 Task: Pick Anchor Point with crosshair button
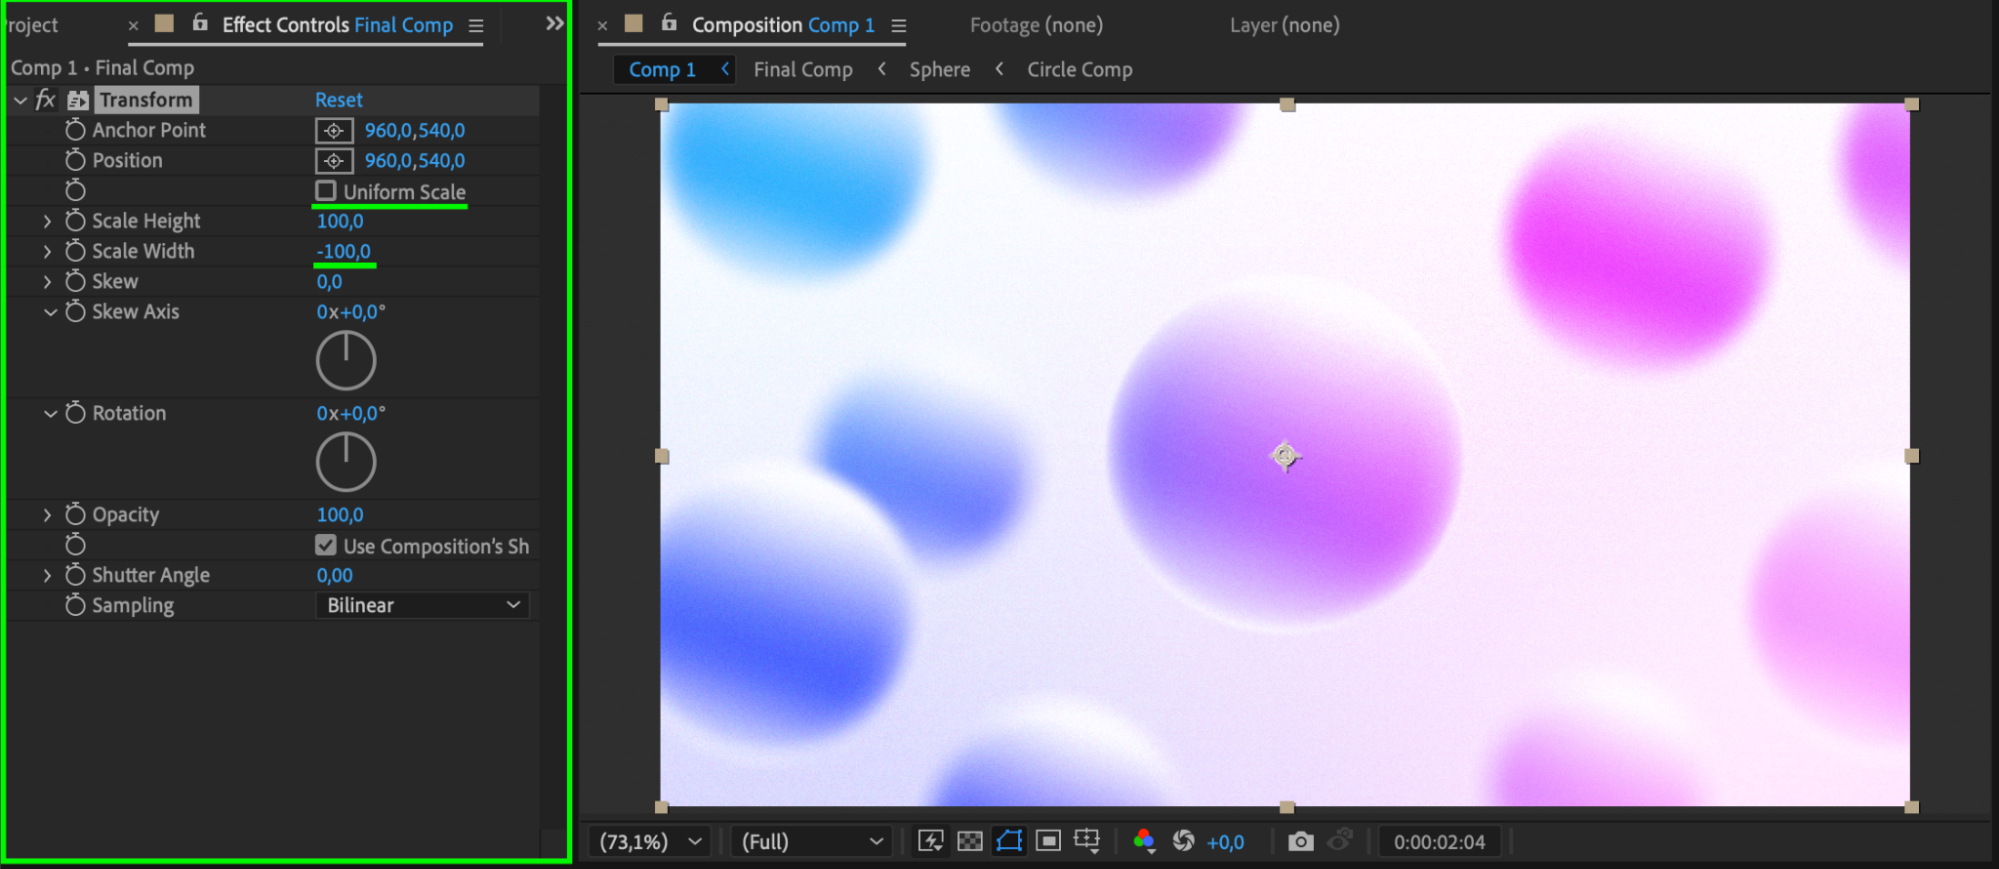(x=334, y=130)
